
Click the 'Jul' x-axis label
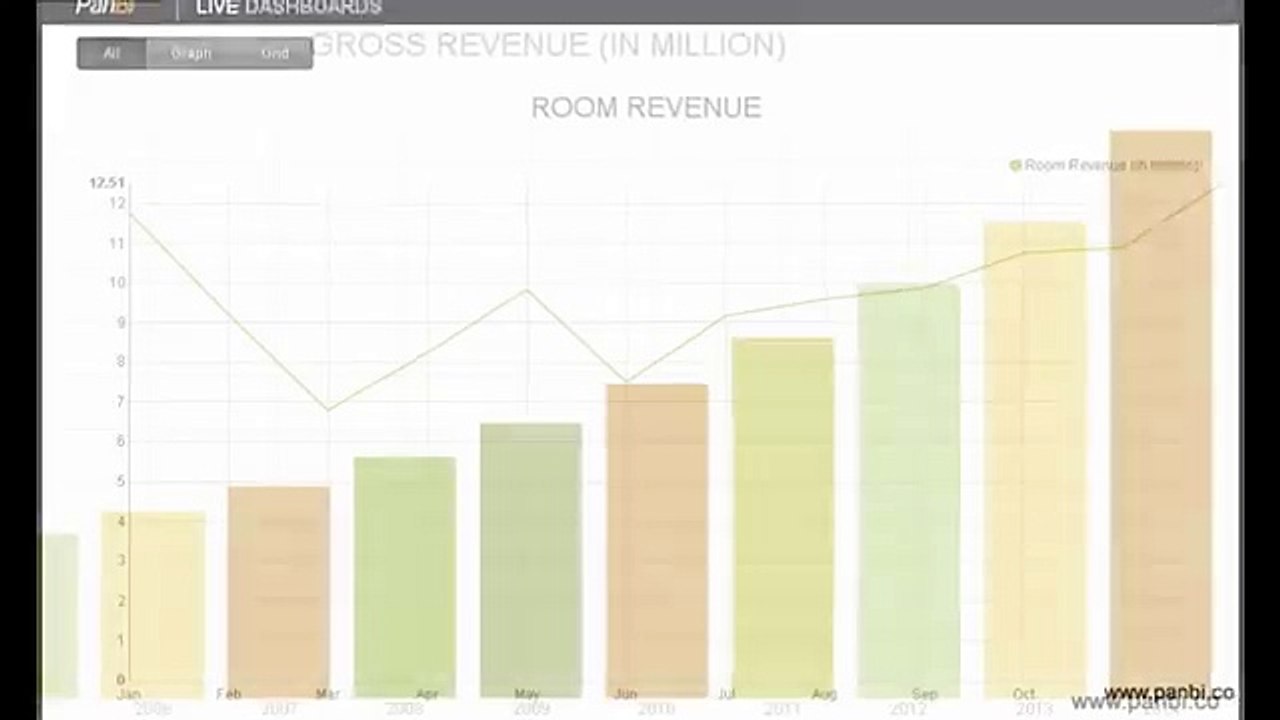click(726, 693)
